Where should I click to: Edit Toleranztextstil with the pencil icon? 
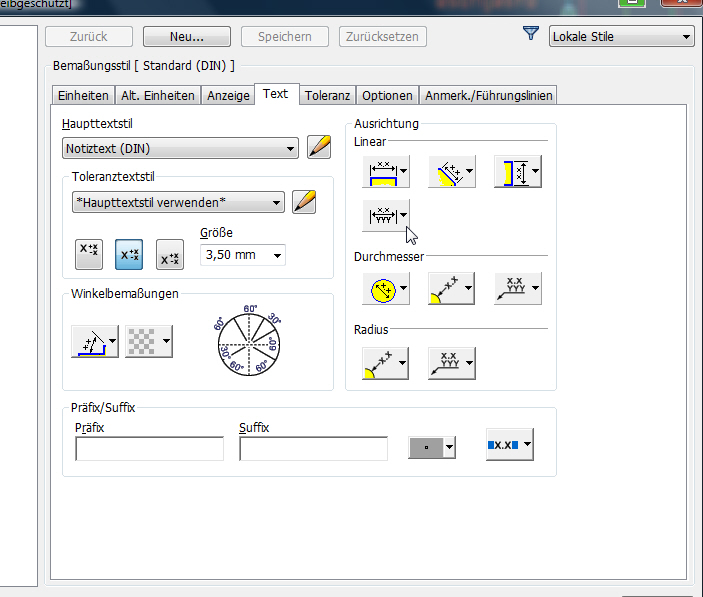click(304, 202)
